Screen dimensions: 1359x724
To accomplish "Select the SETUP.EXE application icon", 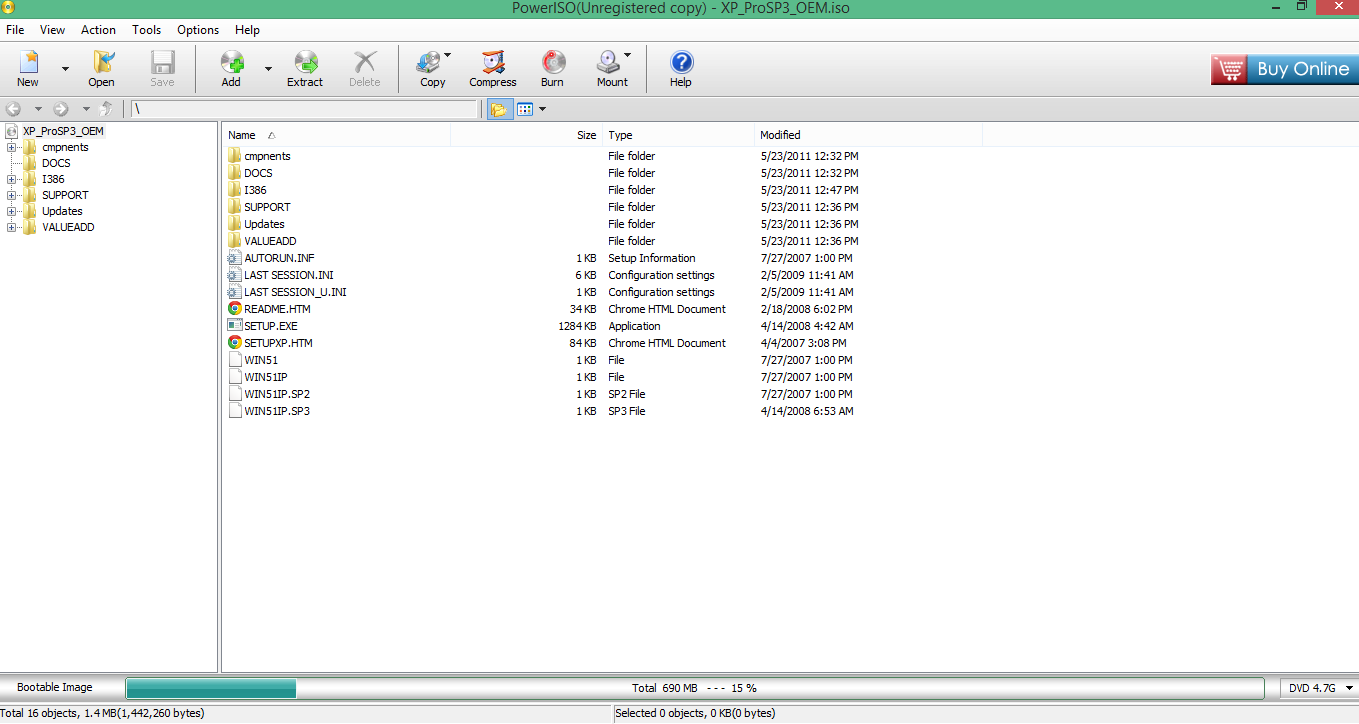I will point(234,326).
